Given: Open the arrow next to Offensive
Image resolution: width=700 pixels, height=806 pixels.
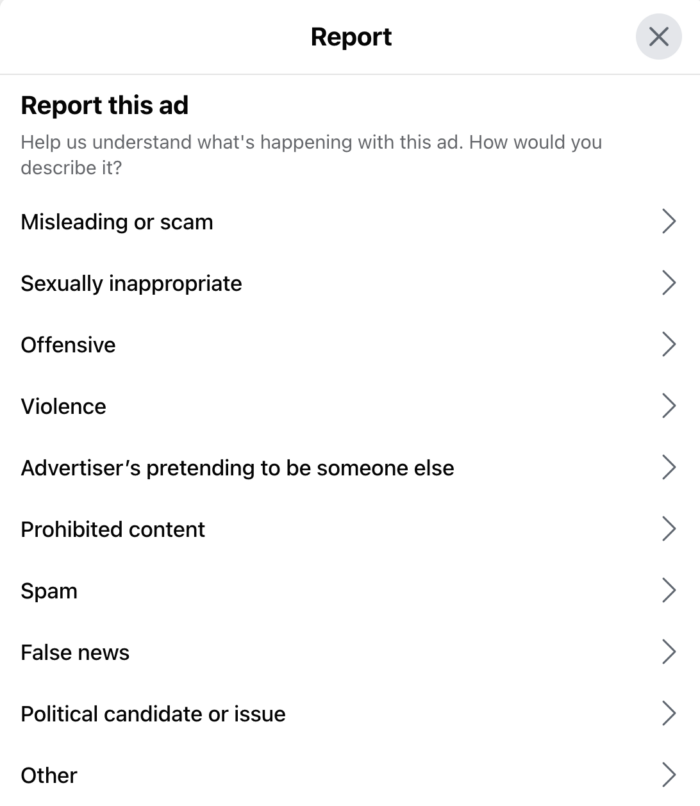Looking at the screenshot, I should [669, 345].
